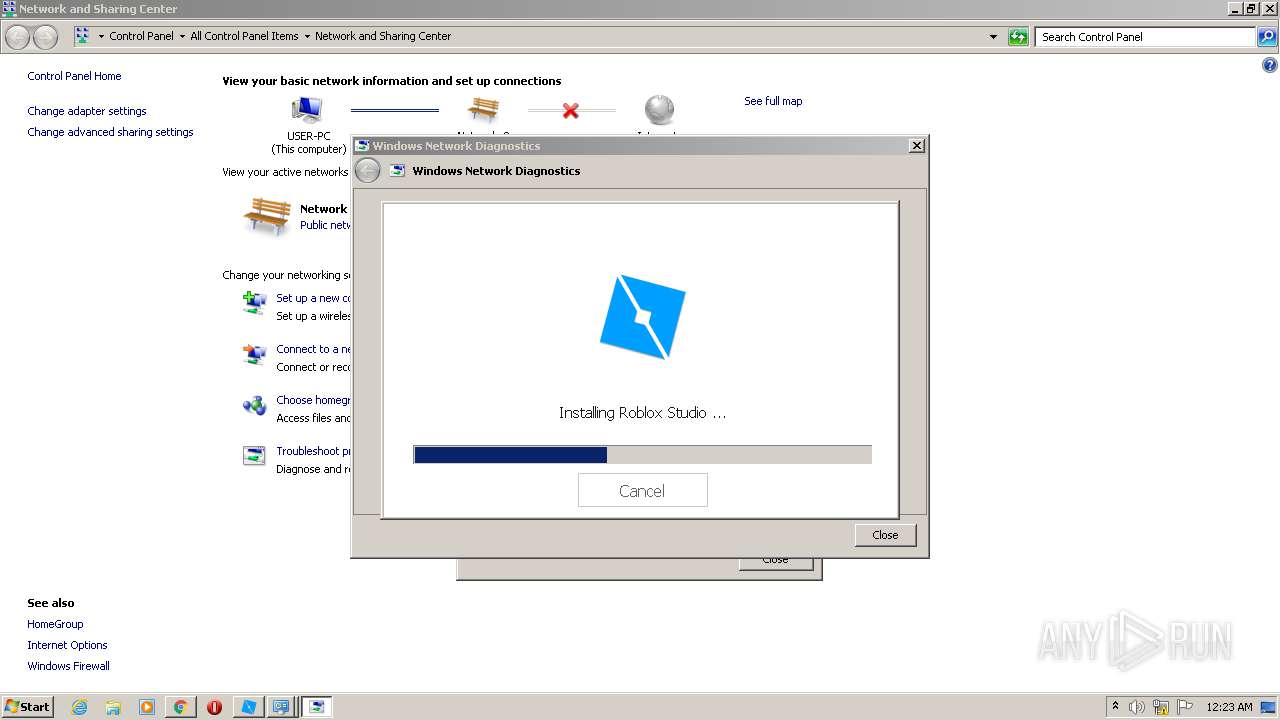This screenshot has width=1280, height=720.
Task: Click the active Network bench icon
Action: coord(267,216)
